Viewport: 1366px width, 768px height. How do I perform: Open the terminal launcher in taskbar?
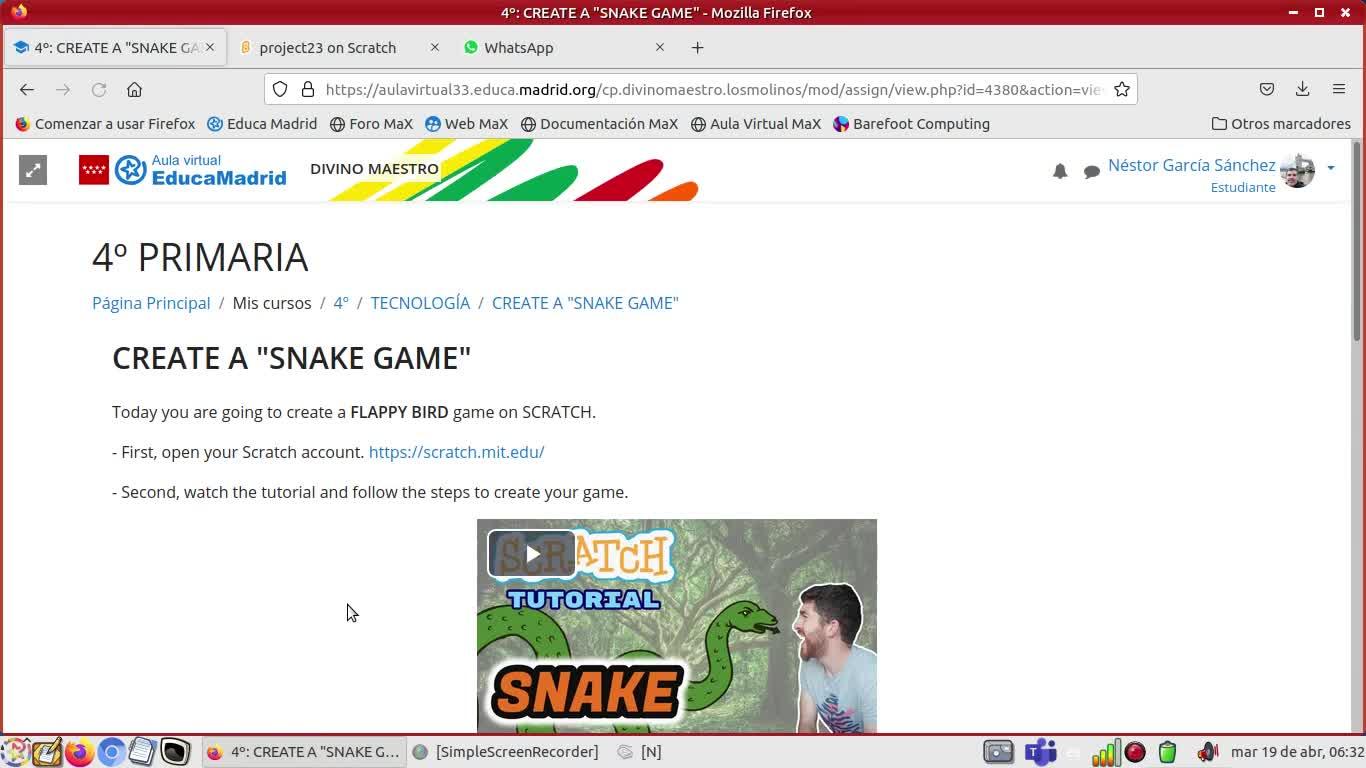175,752
